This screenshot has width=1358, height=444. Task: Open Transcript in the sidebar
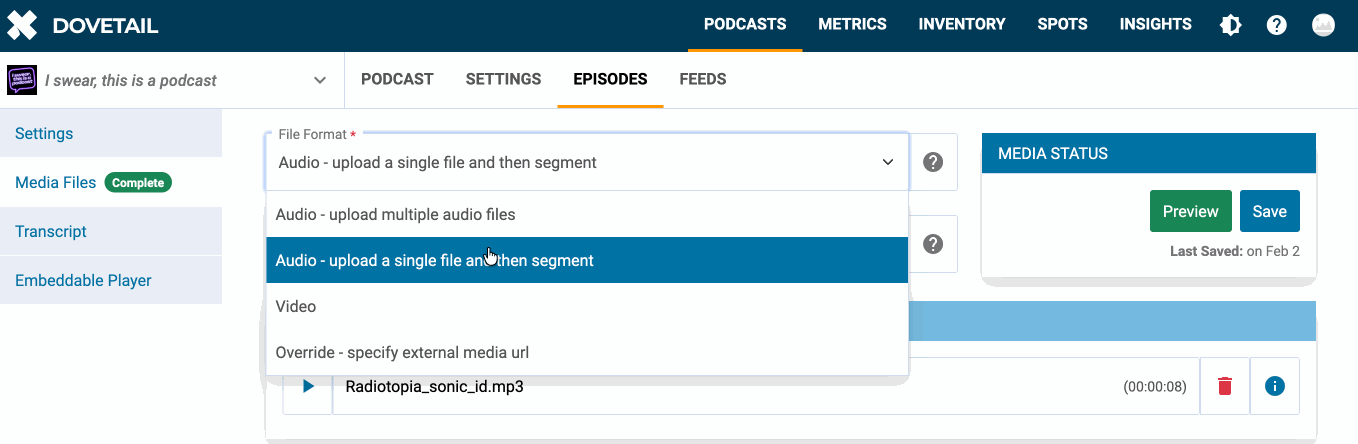coord(51,231)
